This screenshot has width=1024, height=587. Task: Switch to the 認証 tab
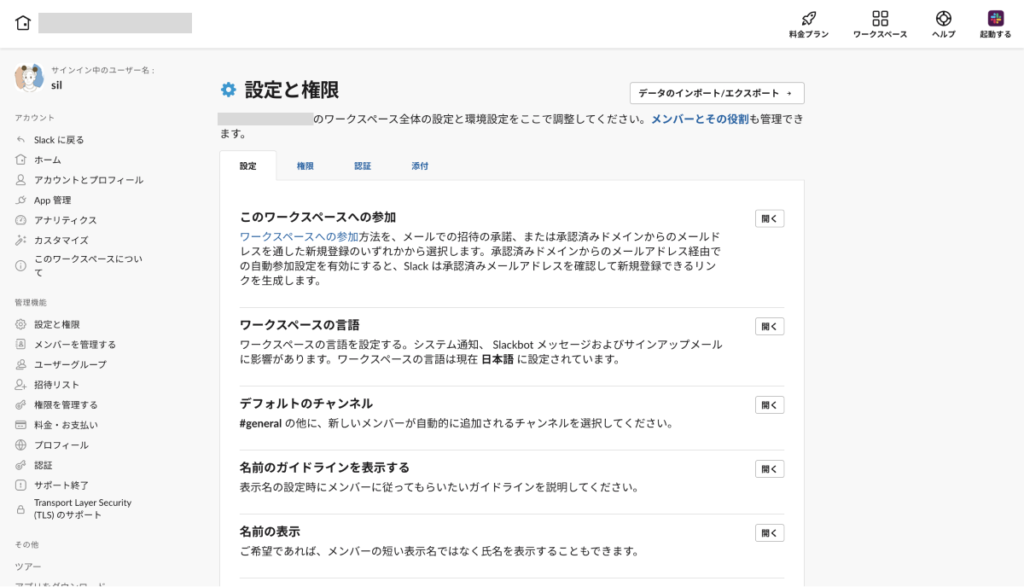(362, 166)
